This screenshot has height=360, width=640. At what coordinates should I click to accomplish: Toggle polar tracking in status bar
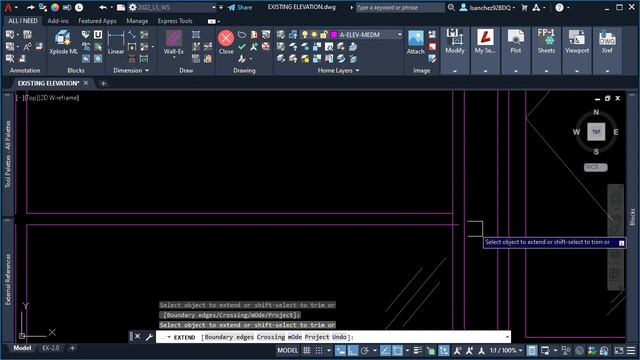(365, 351)
